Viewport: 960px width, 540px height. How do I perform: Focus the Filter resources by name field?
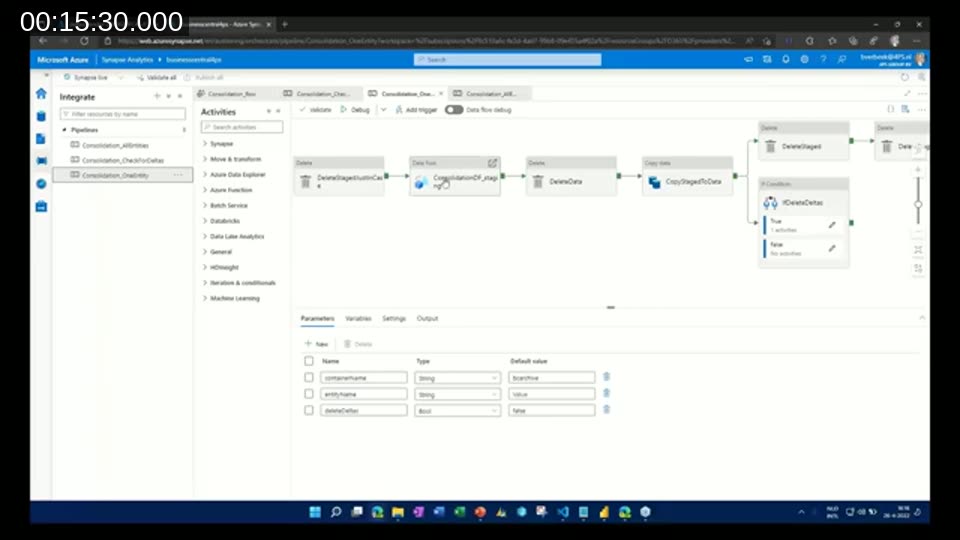(x=122, y=114)
